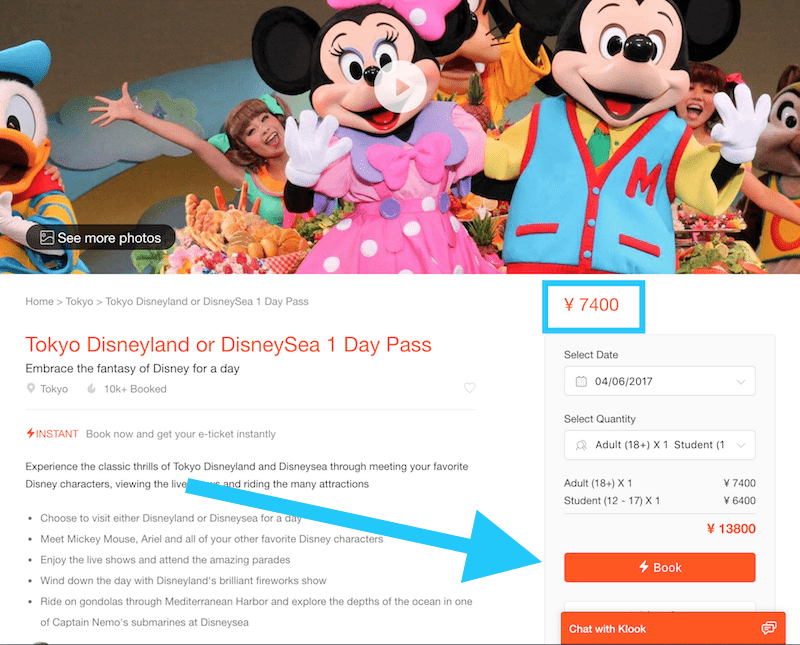Open Tokyo breadcrumb link
The image size is (800, 645).
(79, 302)
